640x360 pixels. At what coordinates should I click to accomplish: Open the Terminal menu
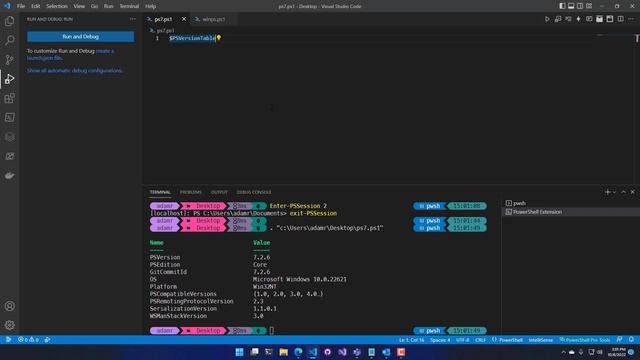(x=129, y=6)
